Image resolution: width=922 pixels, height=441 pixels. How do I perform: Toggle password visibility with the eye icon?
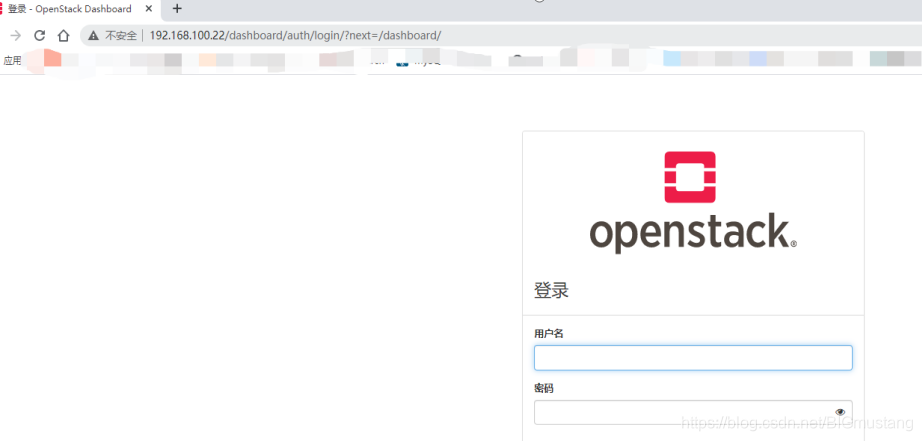click(840, 412)
